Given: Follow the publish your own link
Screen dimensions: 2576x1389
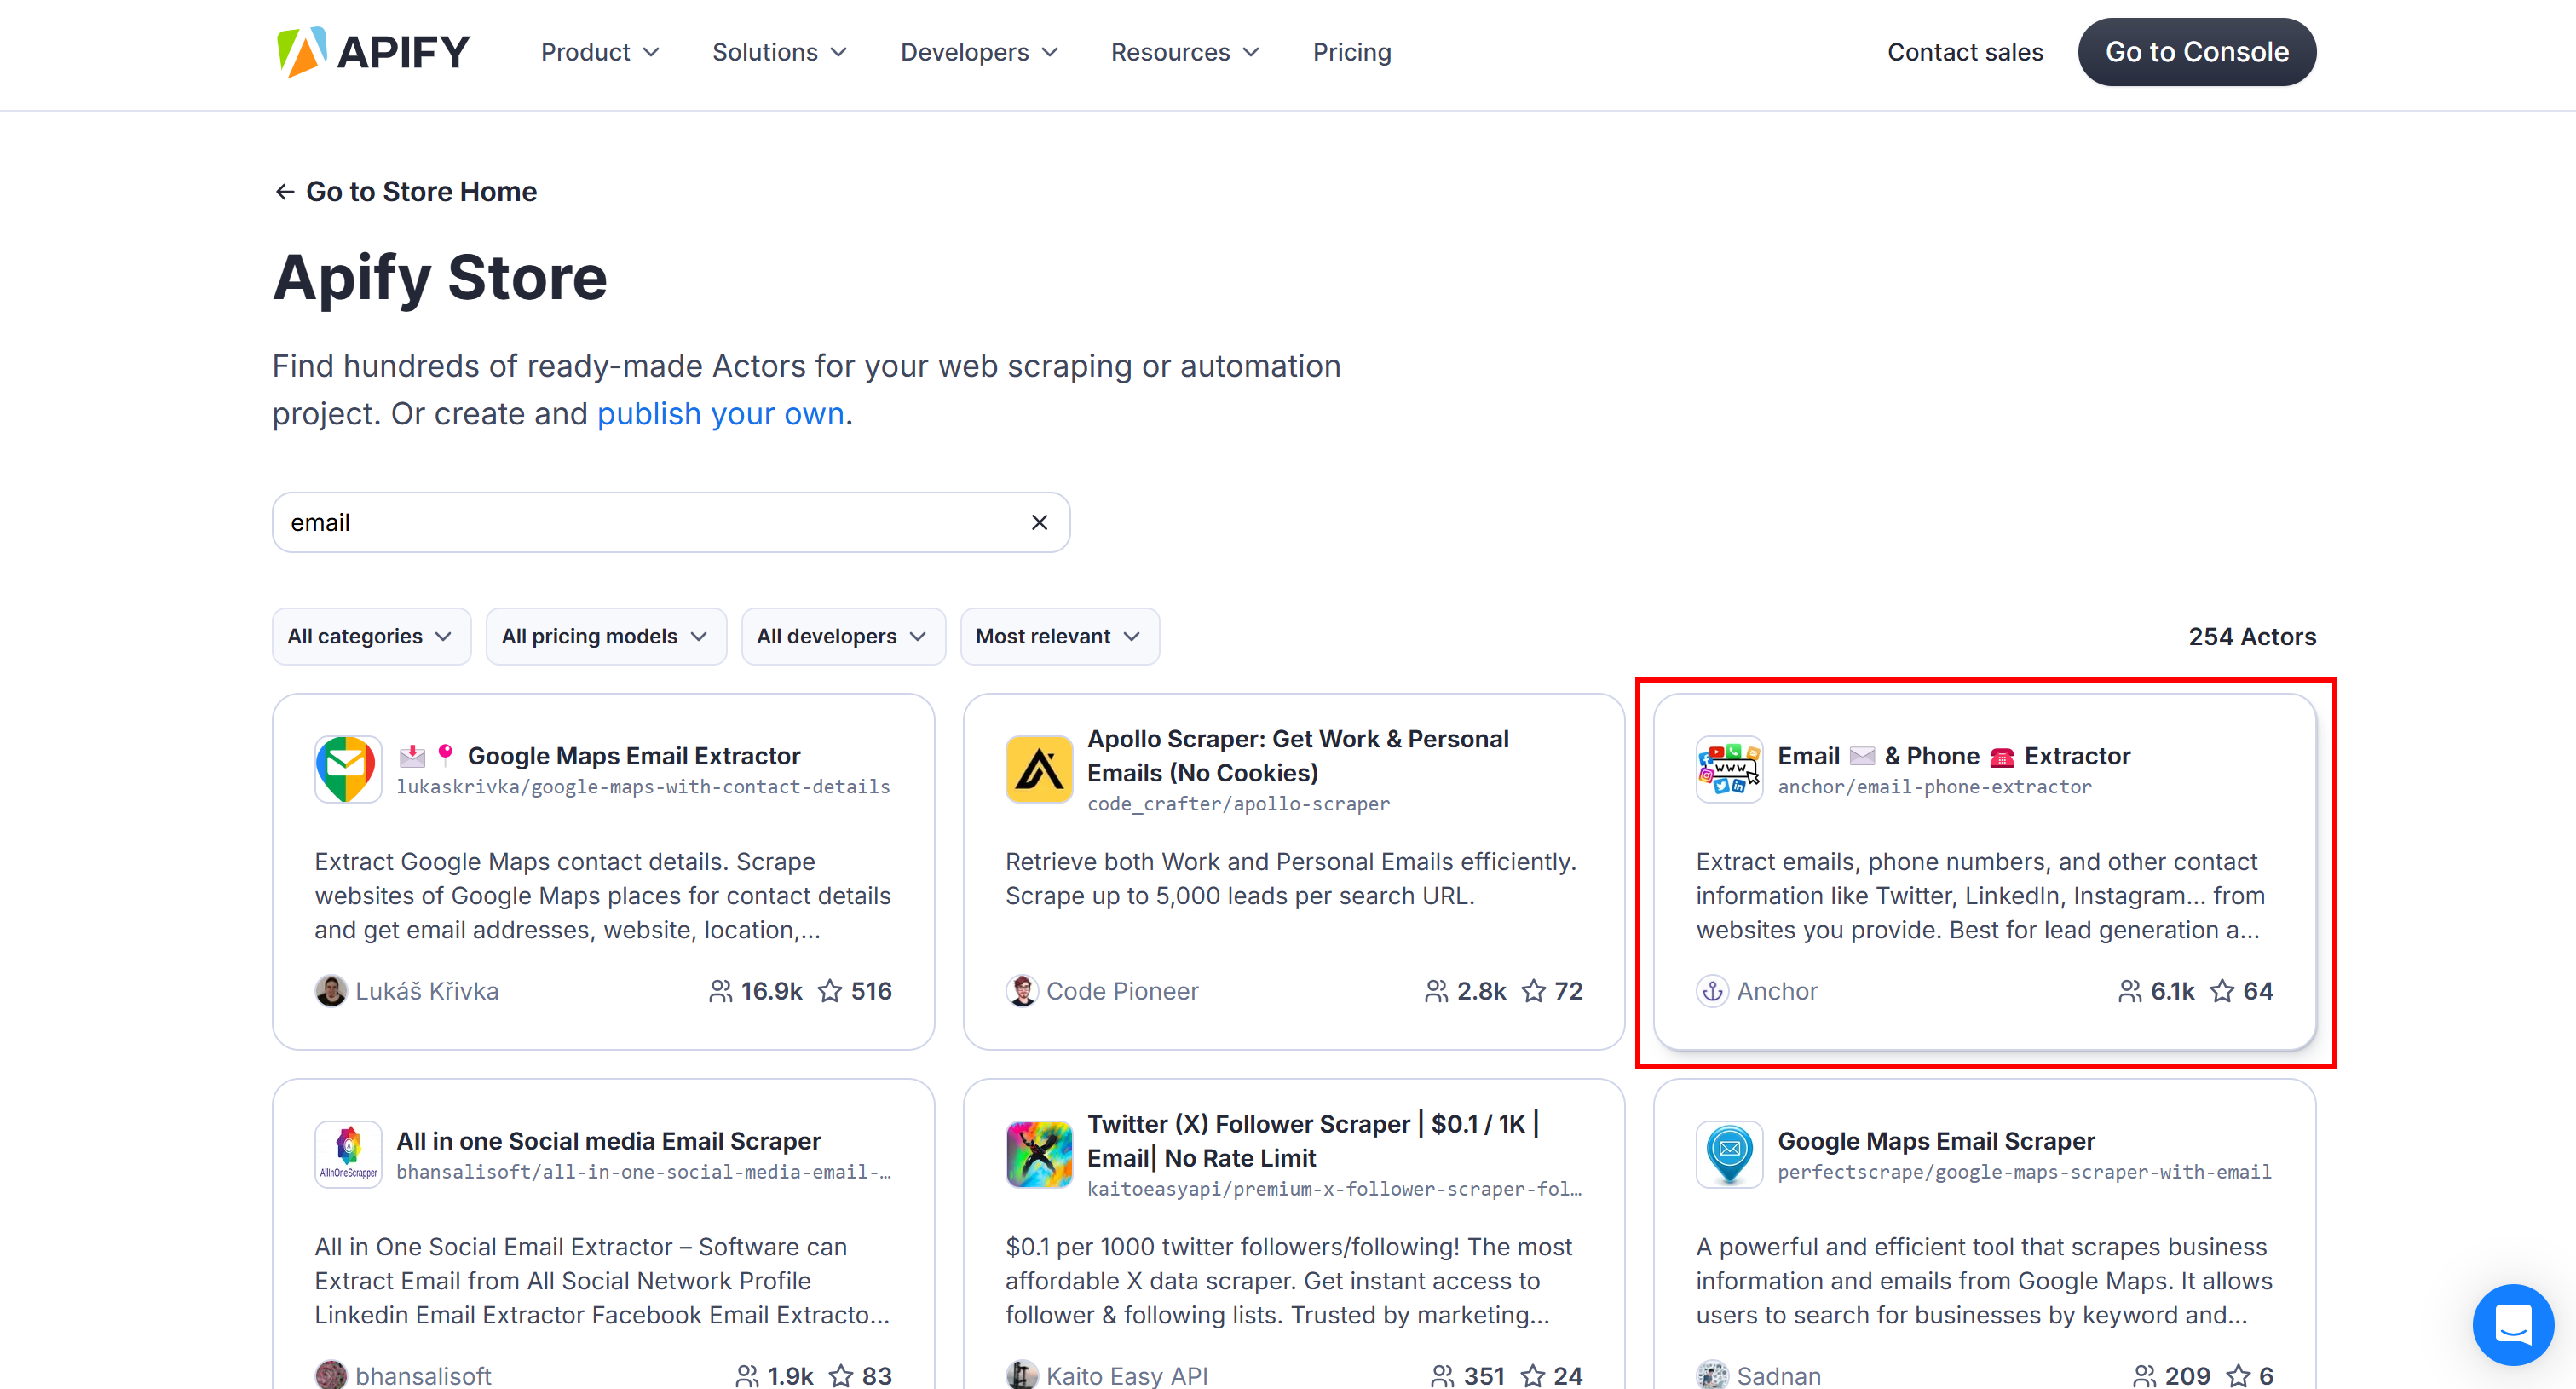Looking at the screenshot, I should [x=720, y=413].
